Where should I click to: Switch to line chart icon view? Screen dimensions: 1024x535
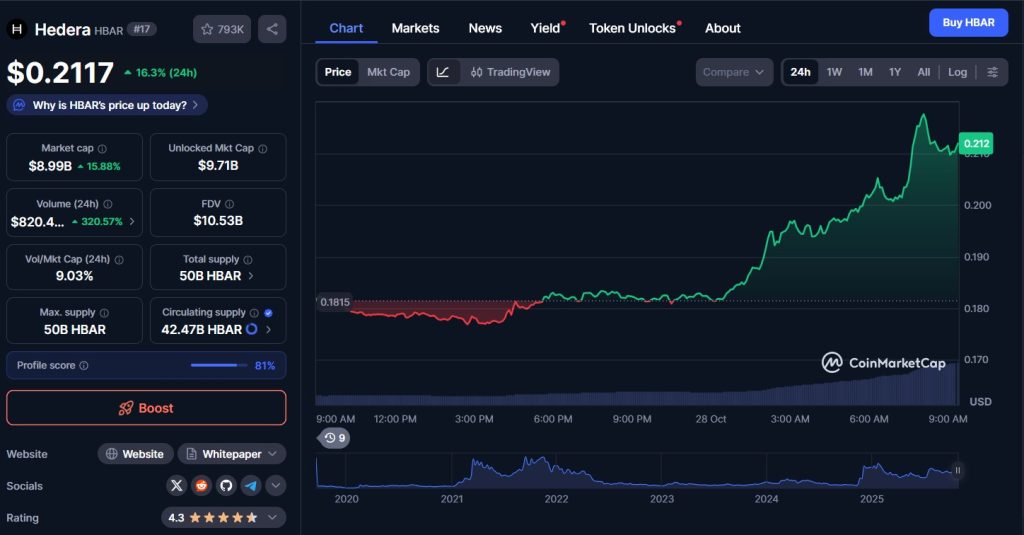coord(443,72)
